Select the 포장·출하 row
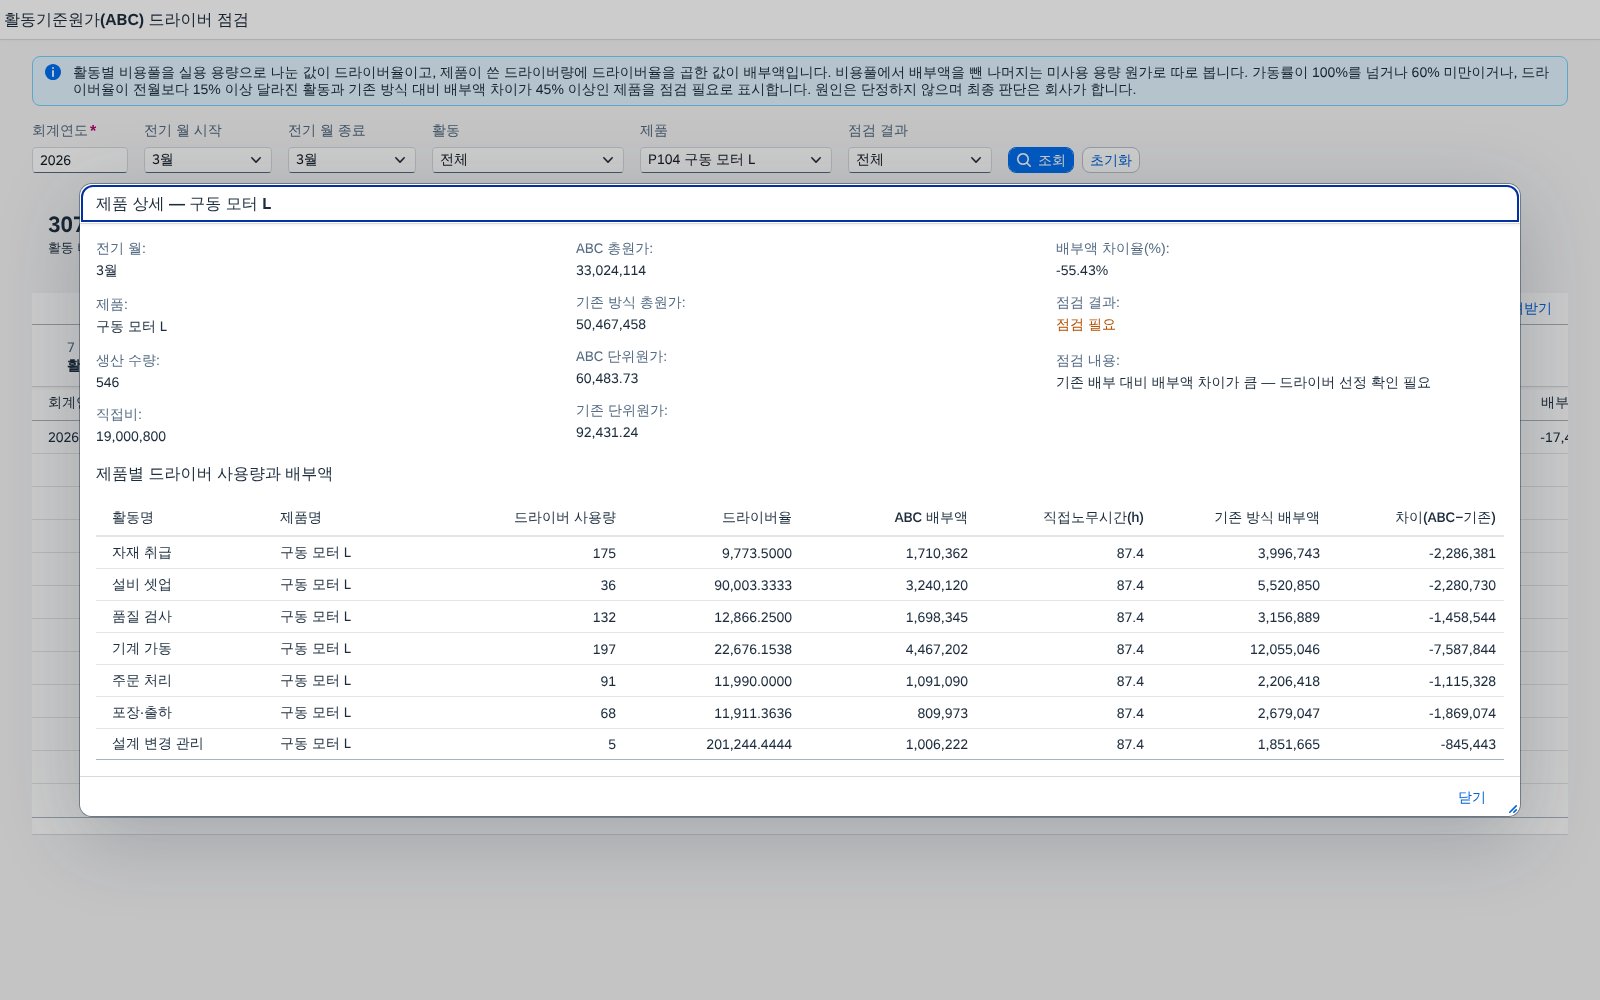 coord(800,713)
